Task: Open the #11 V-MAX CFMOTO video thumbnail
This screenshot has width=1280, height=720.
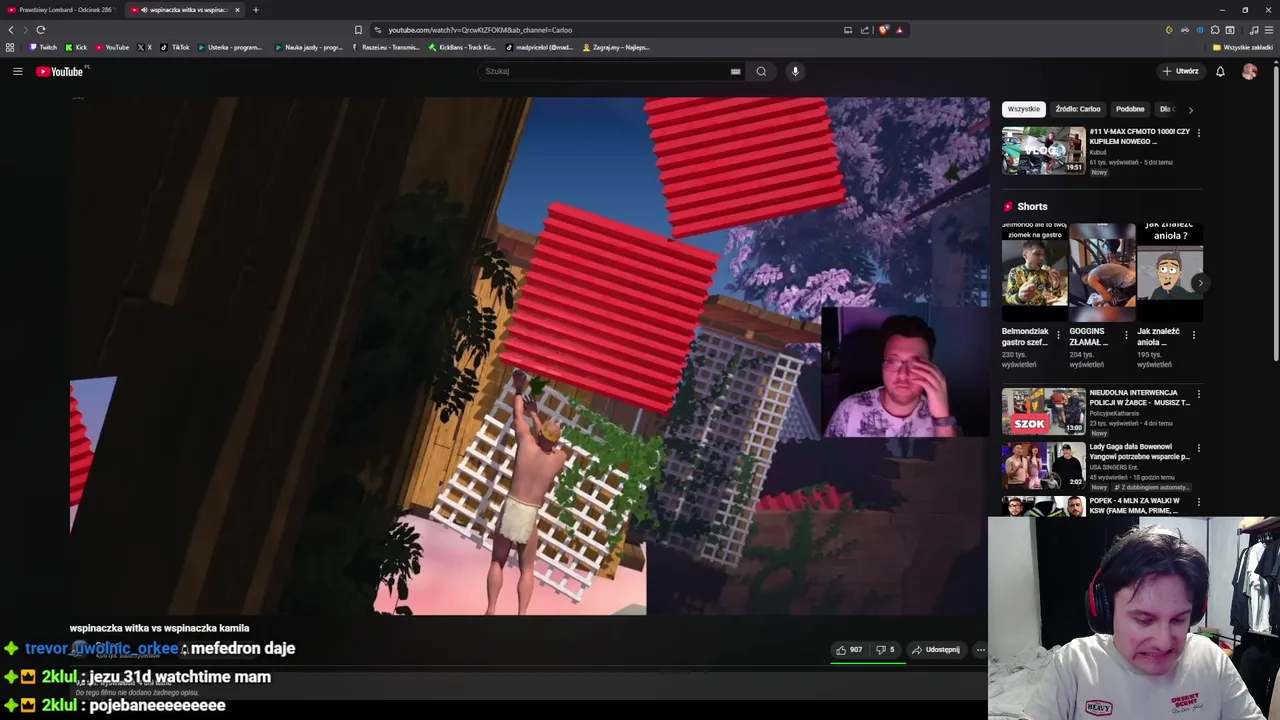Action: point(1043,150)
